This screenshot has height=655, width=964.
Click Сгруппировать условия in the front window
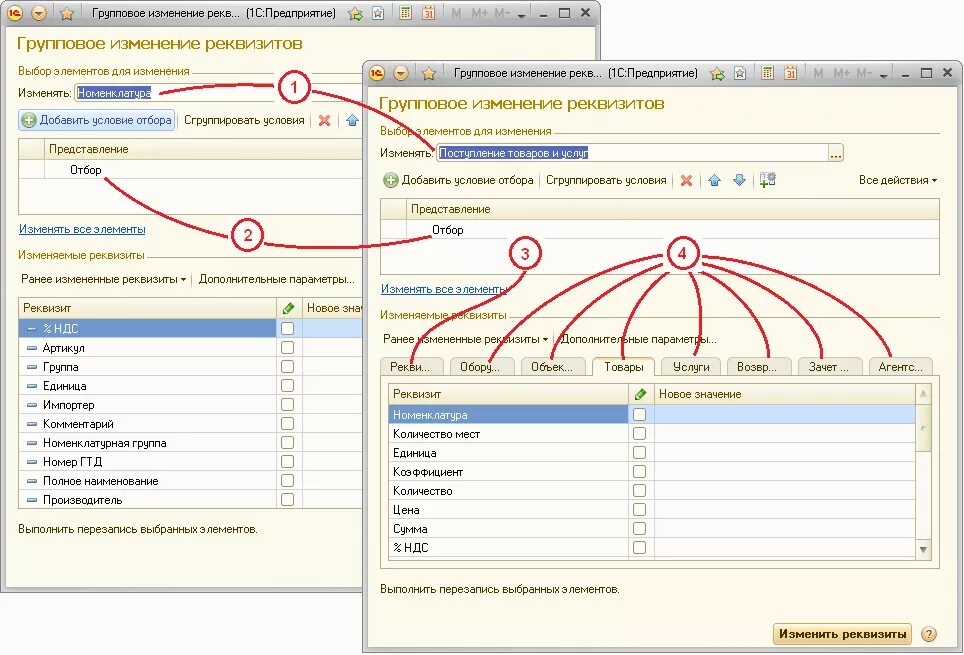coord(606,180)
